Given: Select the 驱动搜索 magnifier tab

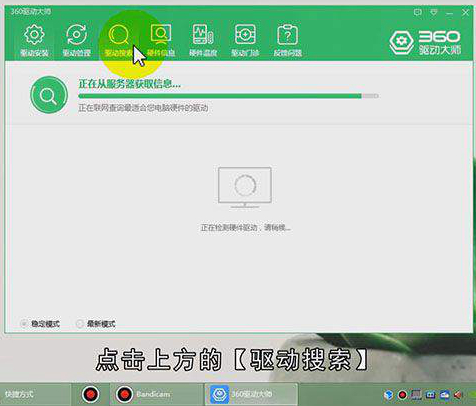Looking at the screenshot, I should click(x=118, y=40).
